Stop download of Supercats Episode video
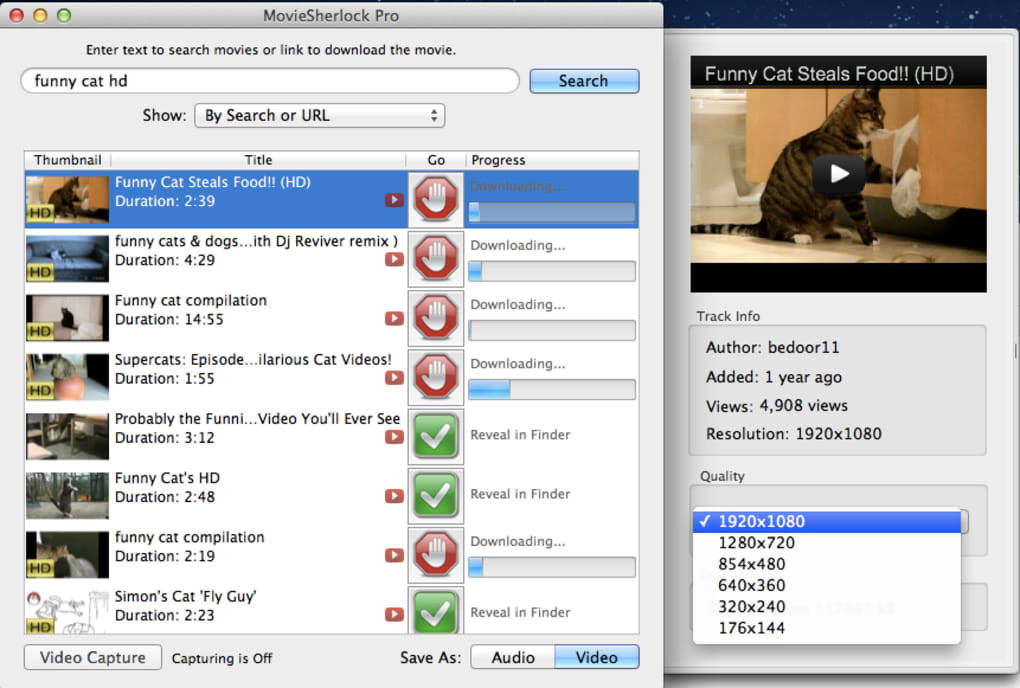Viewport: 1020px width, 688px height. [436, 377]
